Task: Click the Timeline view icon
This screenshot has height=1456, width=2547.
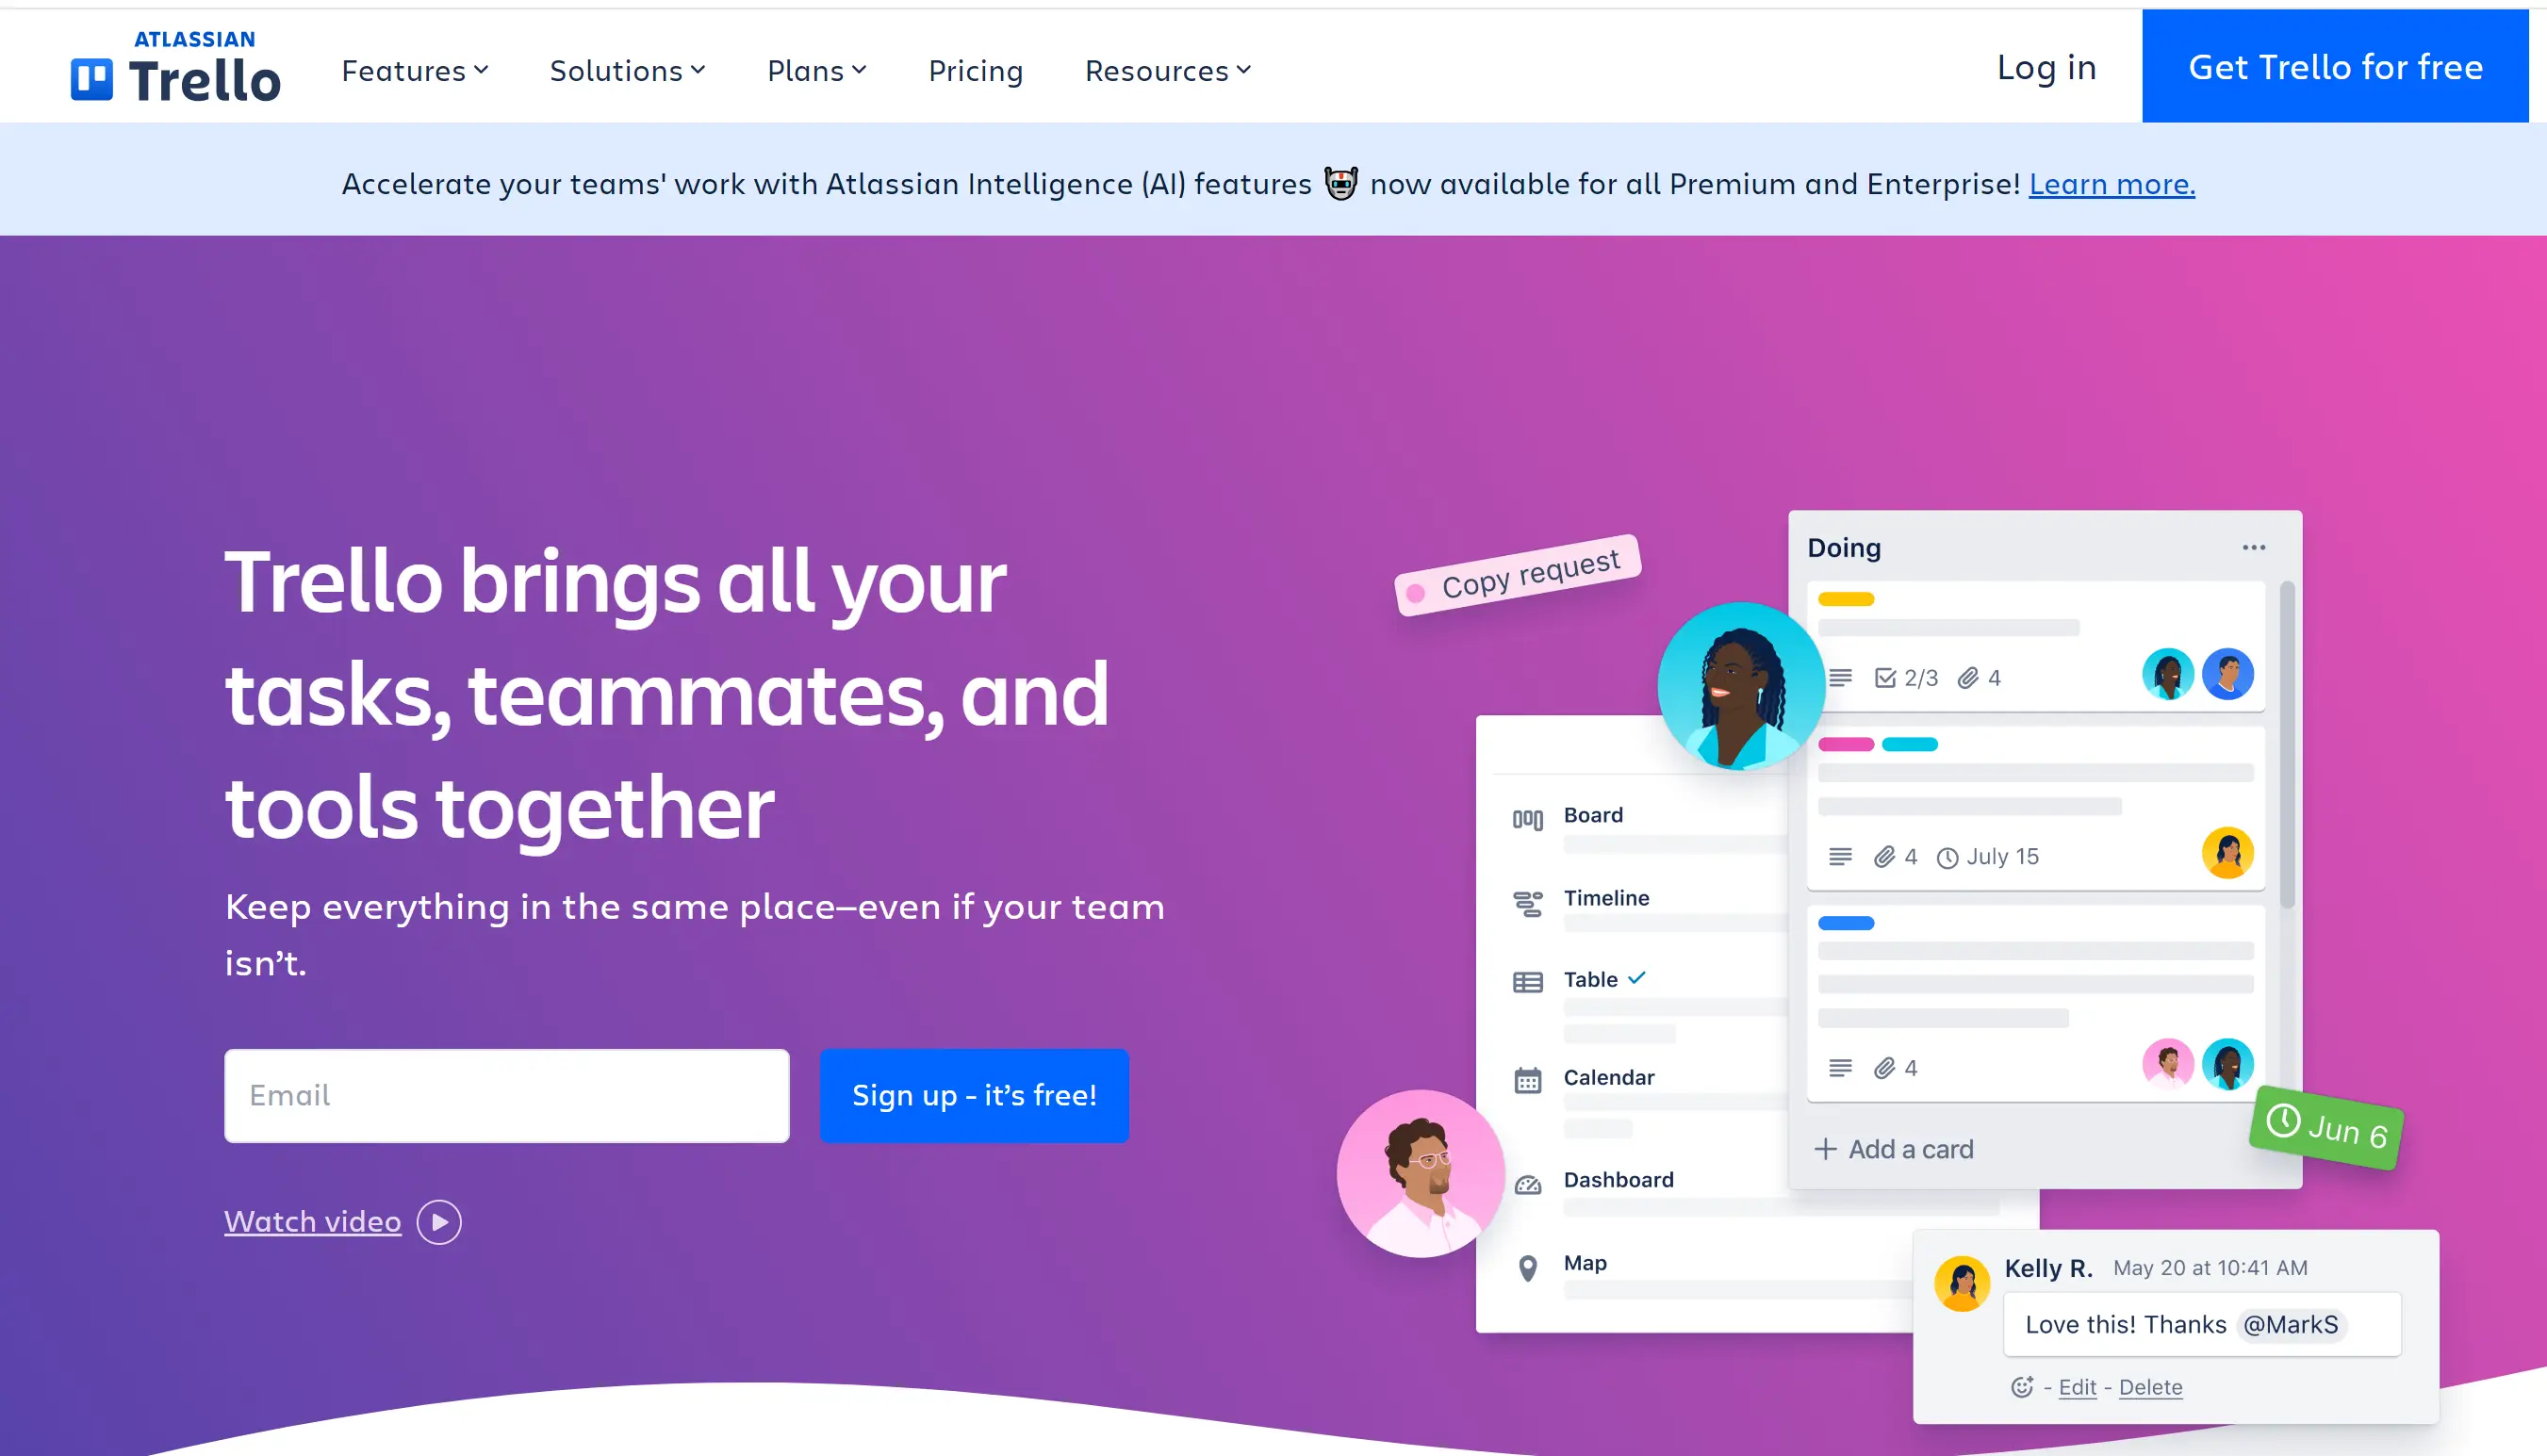Action: [x=1527, y=895]
